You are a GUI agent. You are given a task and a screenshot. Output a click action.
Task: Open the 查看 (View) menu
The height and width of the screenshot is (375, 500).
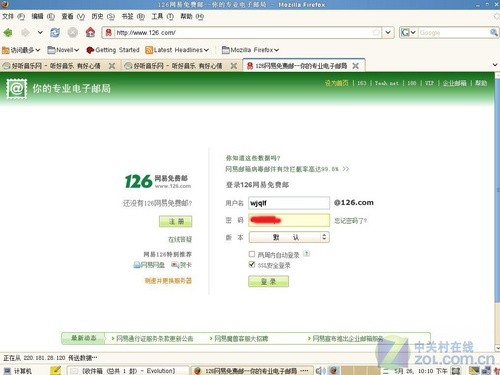[73, 16]
